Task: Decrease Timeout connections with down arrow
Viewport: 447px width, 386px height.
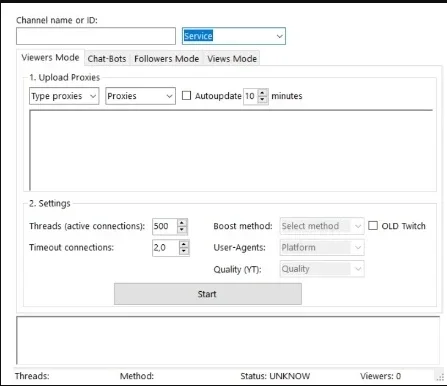Action: (x=184, y=251)
